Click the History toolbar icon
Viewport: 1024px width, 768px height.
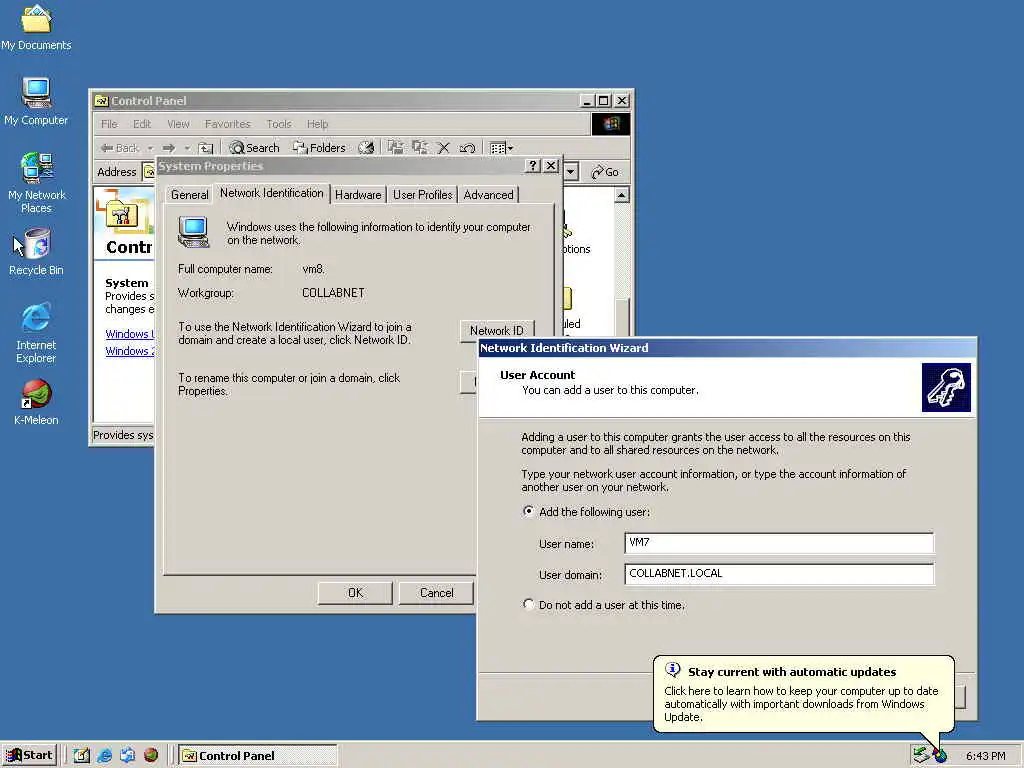pyautogui.click(x=366, y=148)
